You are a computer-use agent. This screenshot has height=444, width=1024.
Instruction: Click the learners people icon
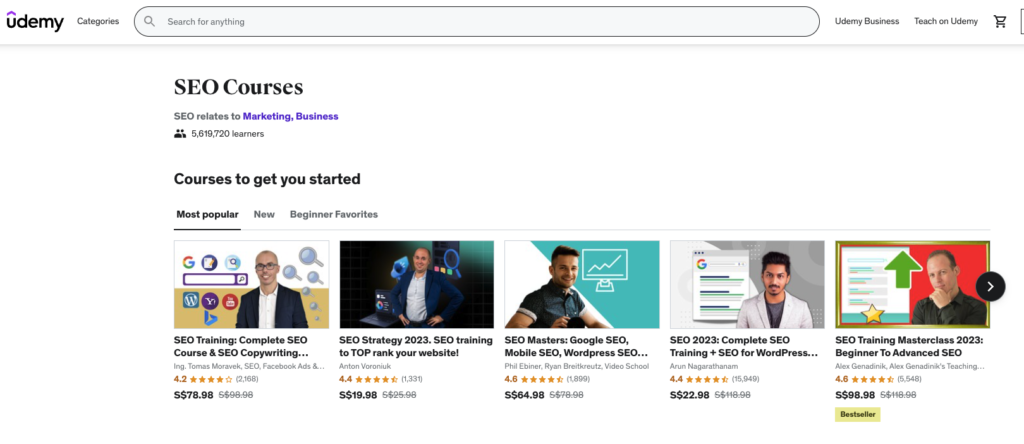pos(180,134)
